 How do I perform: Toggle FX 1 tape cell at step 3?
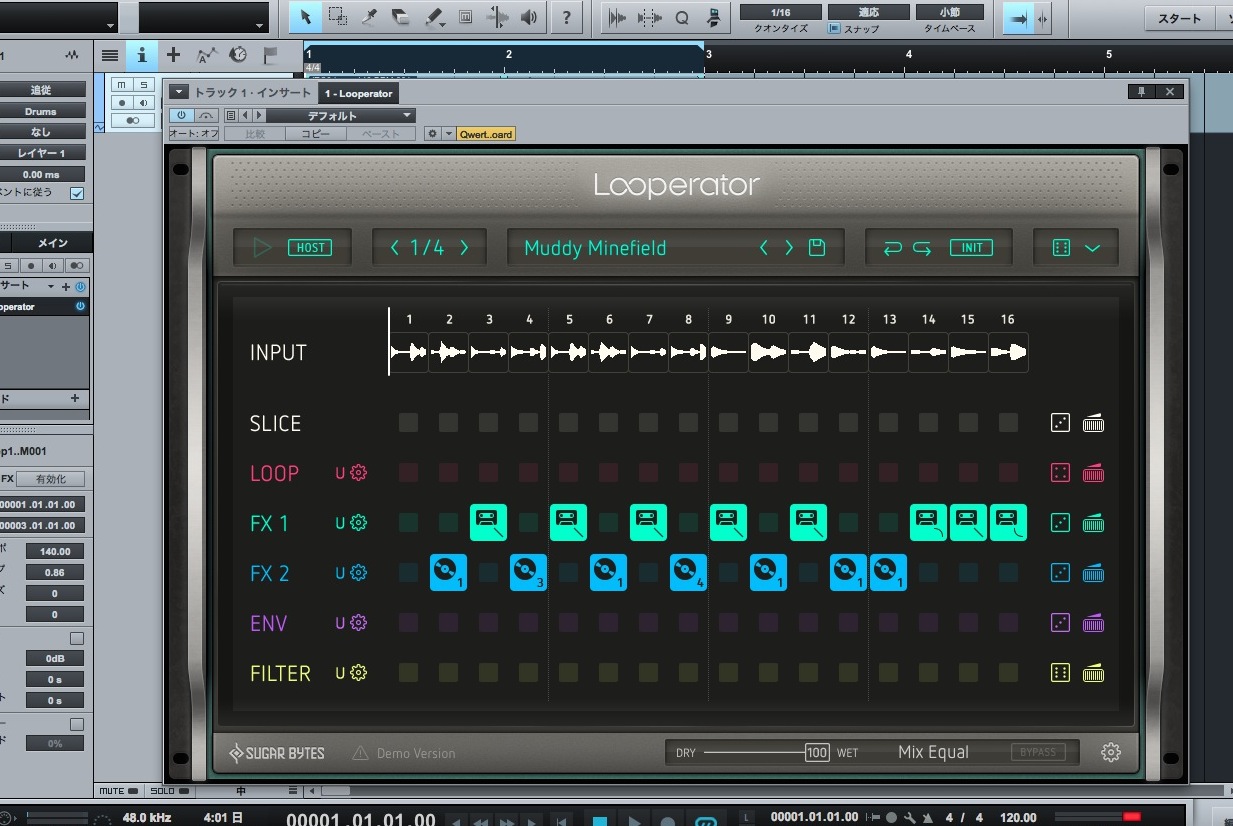click(488, 522)
